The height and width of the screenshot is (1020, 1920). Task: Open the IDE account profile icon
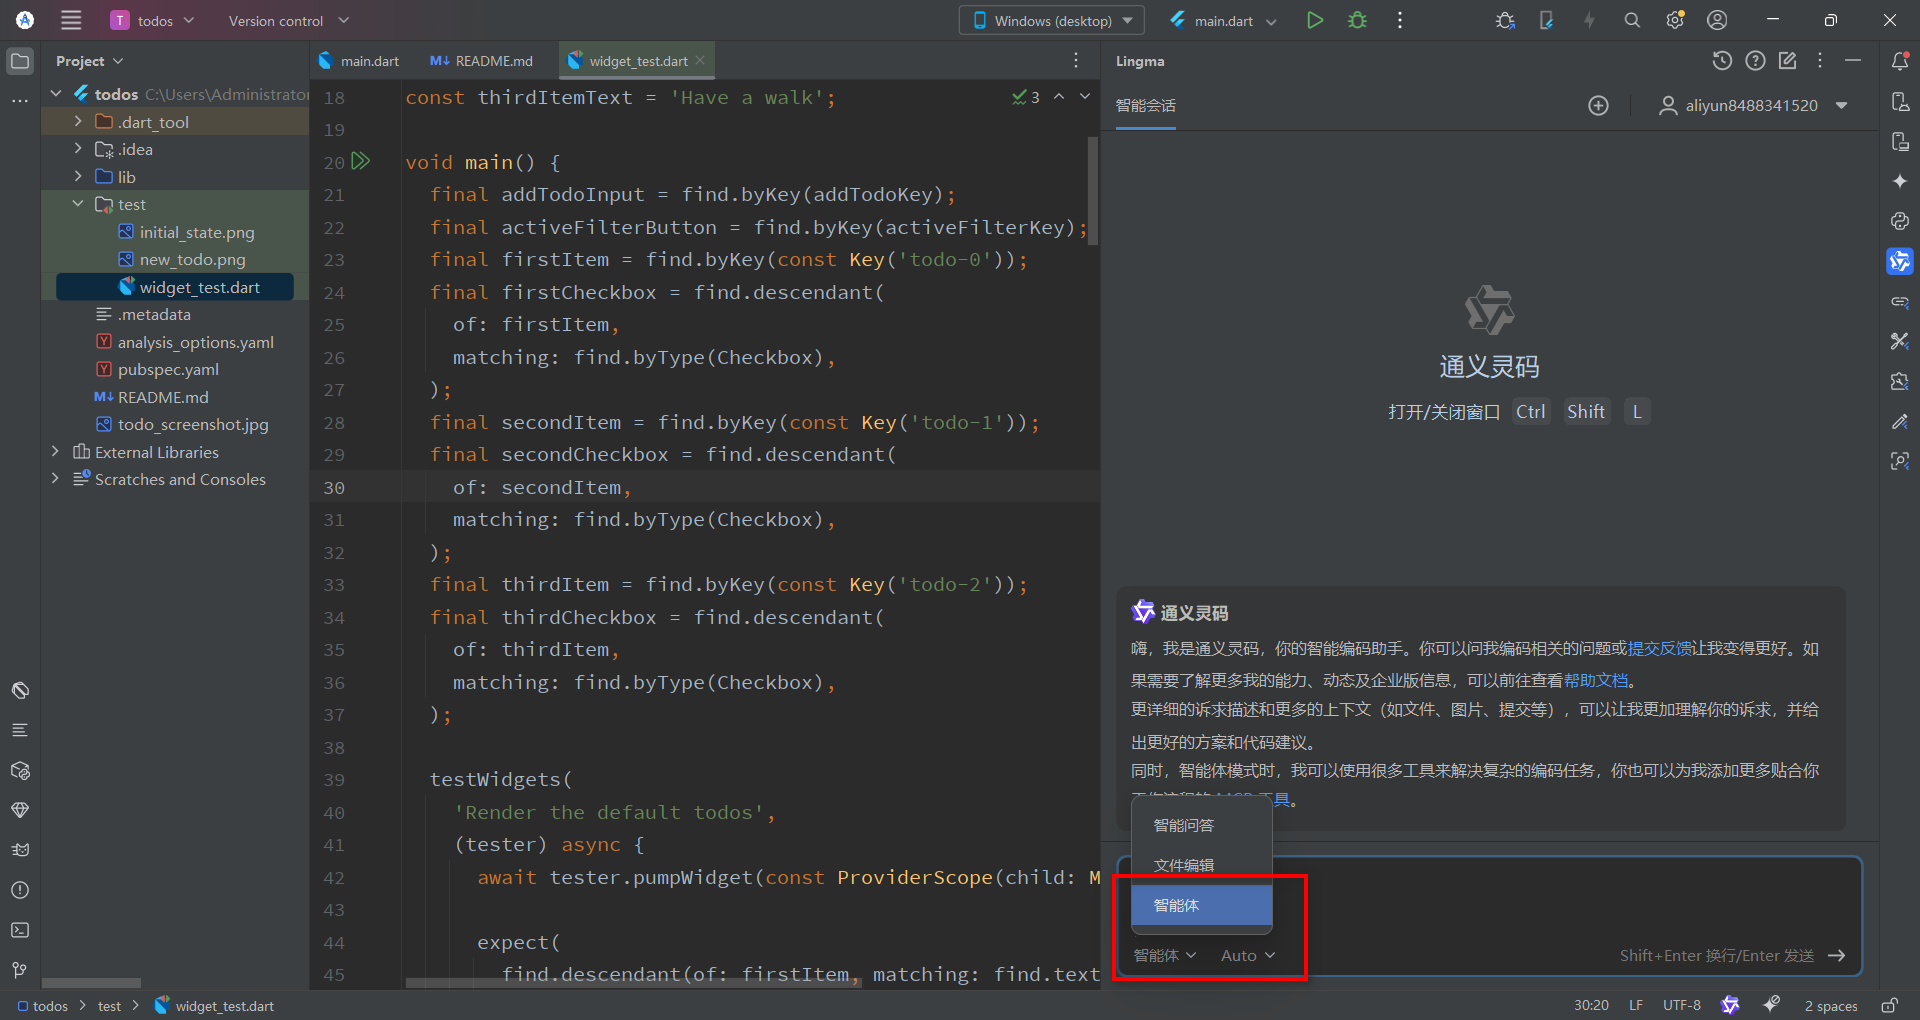(x=1717, y=20)
